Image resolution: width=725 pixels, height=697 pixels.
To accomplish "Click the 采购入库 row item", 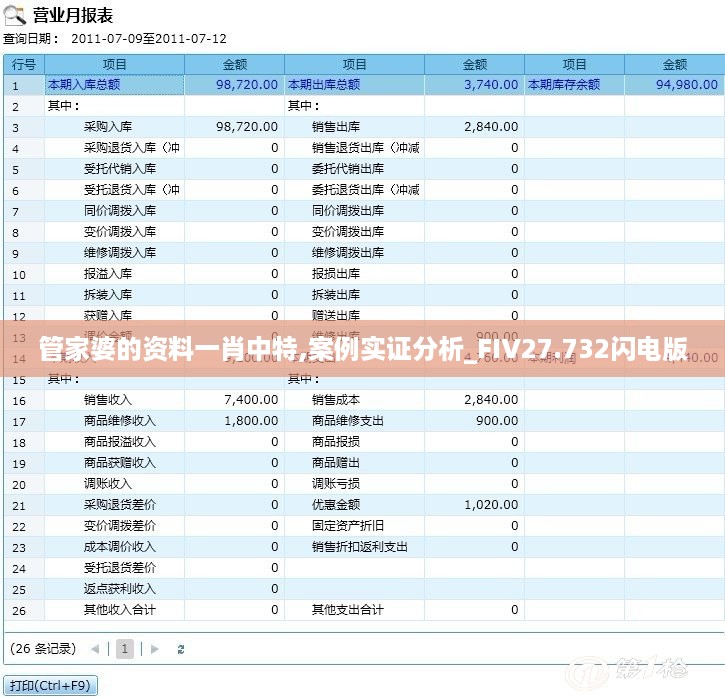I will [108, 127].
